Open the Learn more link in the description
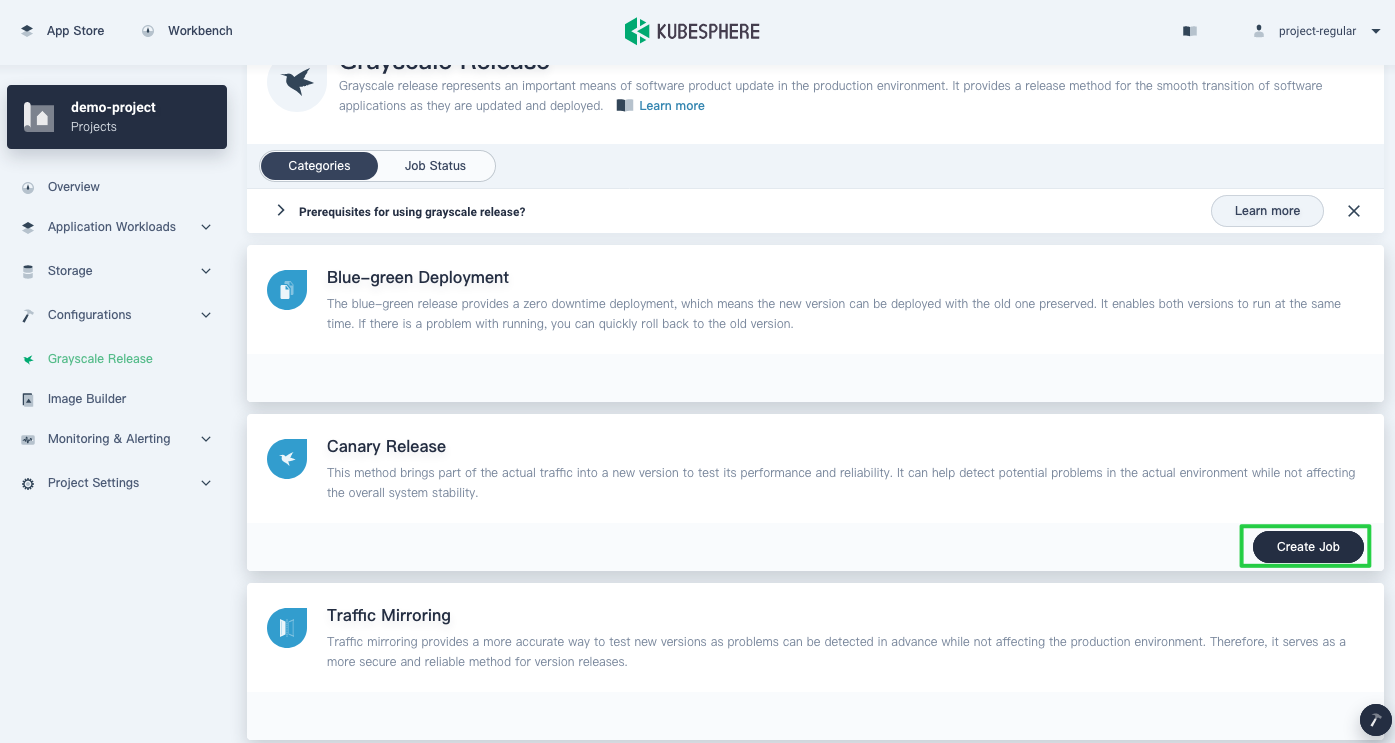Image resolution: width=1395 pixels, height=743 pixels. point(671,105)
